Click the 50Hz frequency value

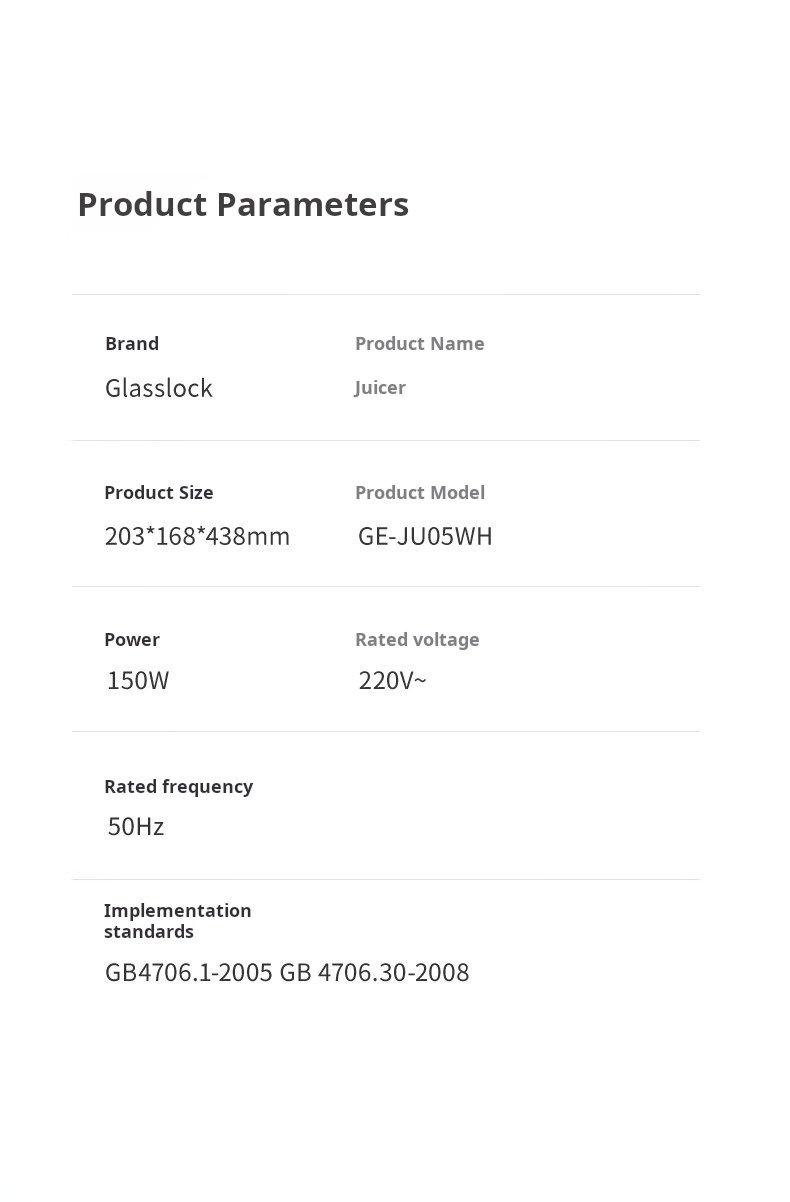pyautogui.click(x=136, y=827)
